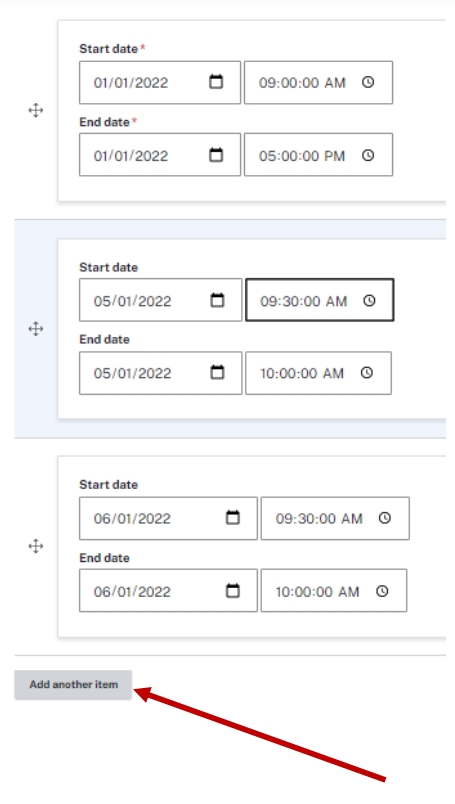
Task: Grab the drag handle of the first item
Action: click(x=35, y=110)
